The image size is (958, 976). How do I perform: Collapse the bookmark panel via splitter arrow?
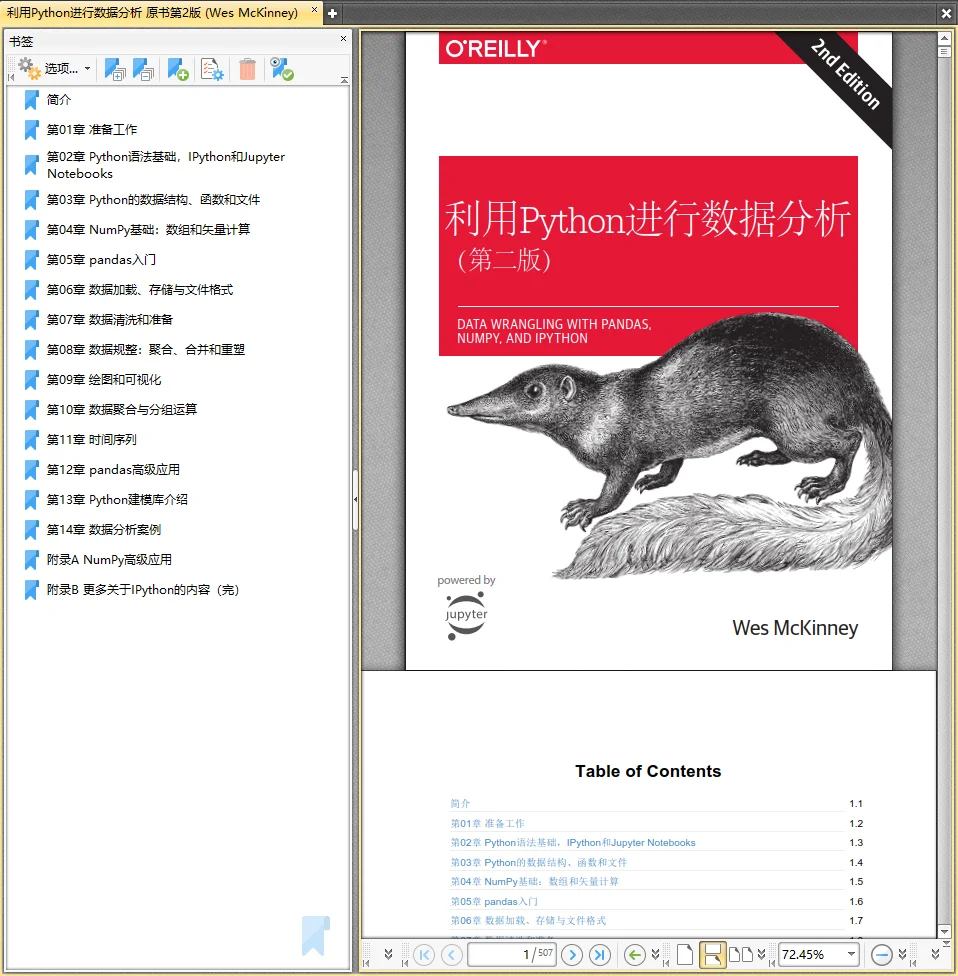[x=355, y=499]
